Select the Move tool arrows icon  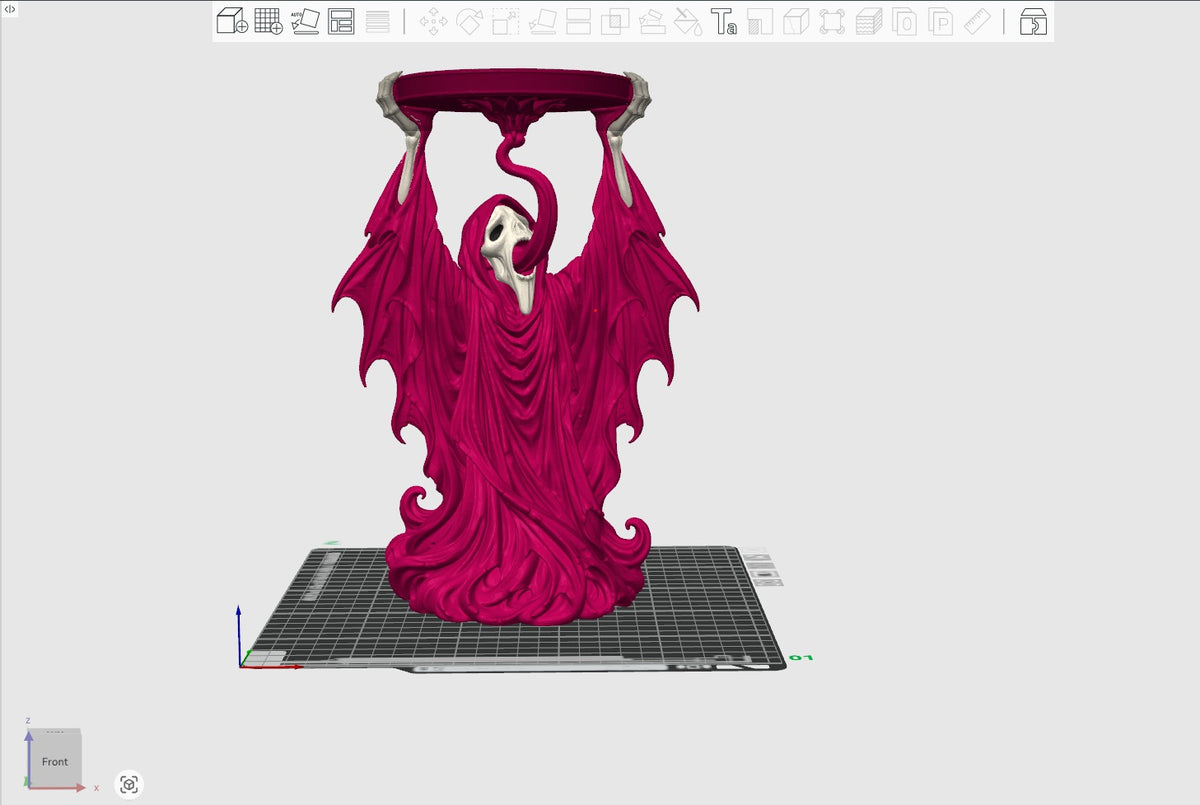pos(433,21)
